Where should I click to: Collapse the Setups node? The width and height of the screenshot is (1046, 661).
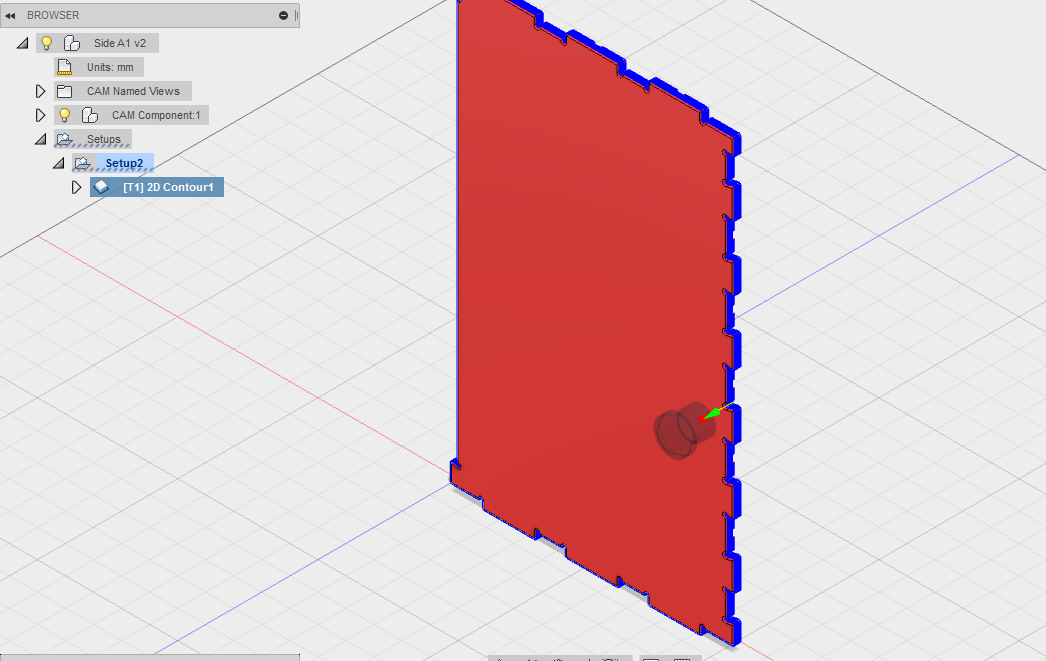tap(41, 139)
